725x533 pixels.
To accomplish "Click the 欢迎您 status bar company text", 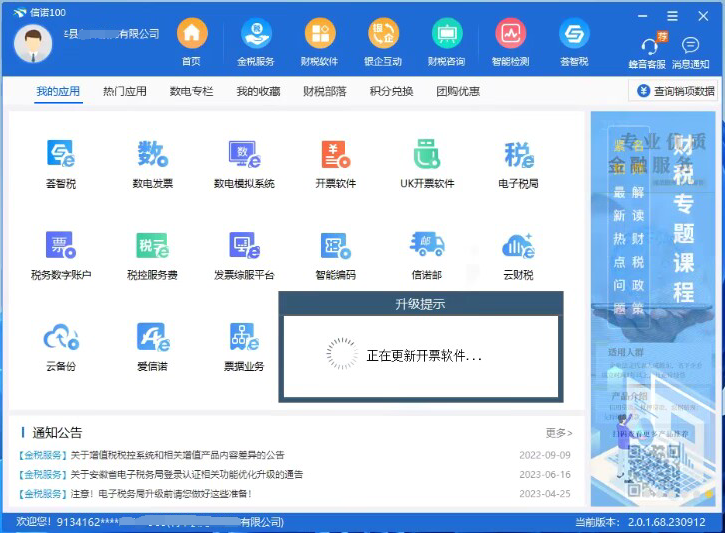I will (x=150, y=522).
